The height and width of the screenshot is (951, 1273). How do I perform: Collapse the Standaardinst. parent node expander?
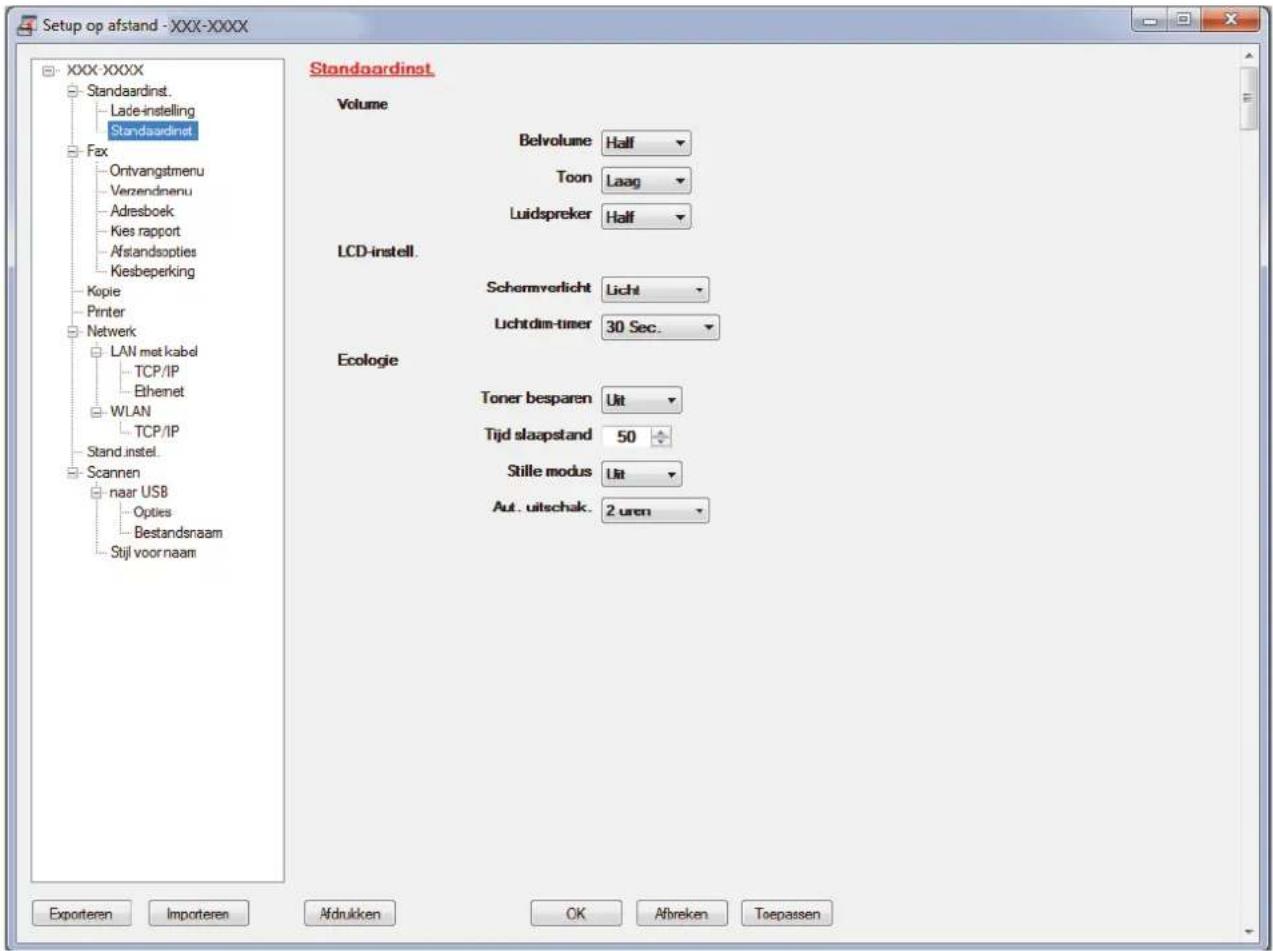(x=71, y=91)
